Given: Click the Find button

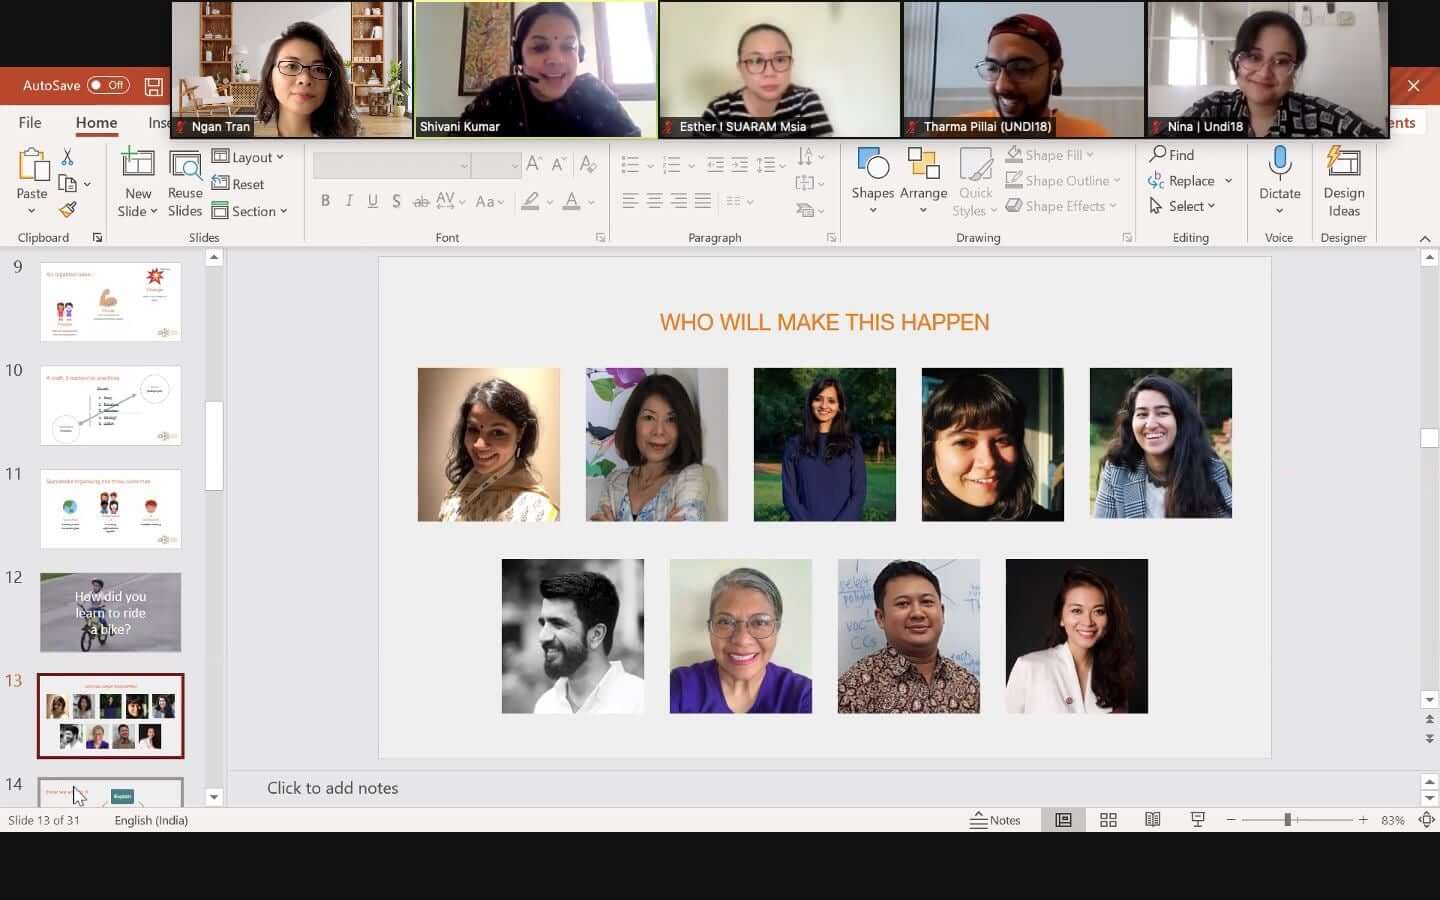Looking at the screenshot, I should coord(1172,155).
